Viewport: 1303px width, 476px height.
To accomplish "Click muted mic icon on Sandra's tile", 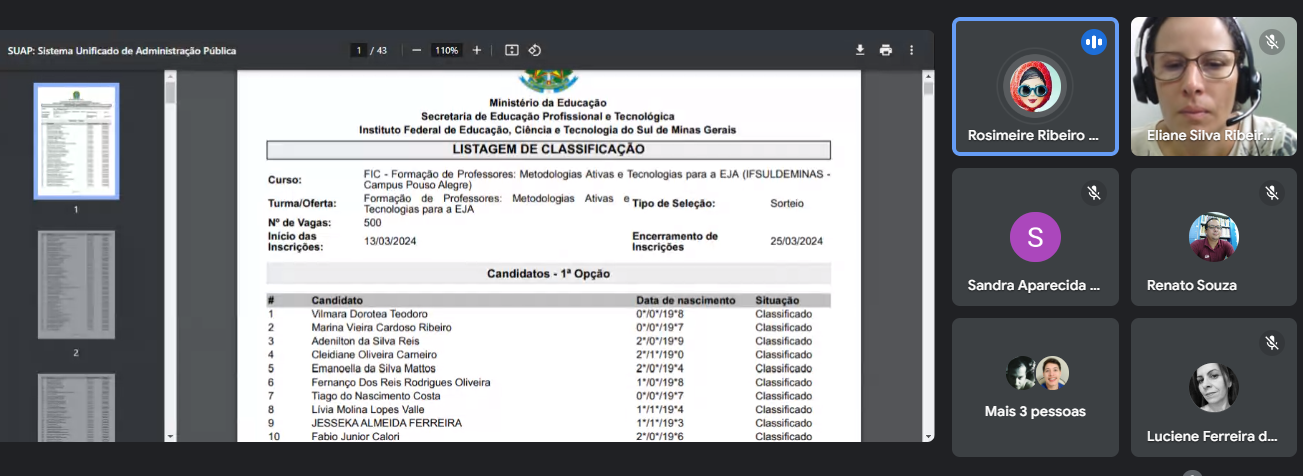I will pos(1094,192).
